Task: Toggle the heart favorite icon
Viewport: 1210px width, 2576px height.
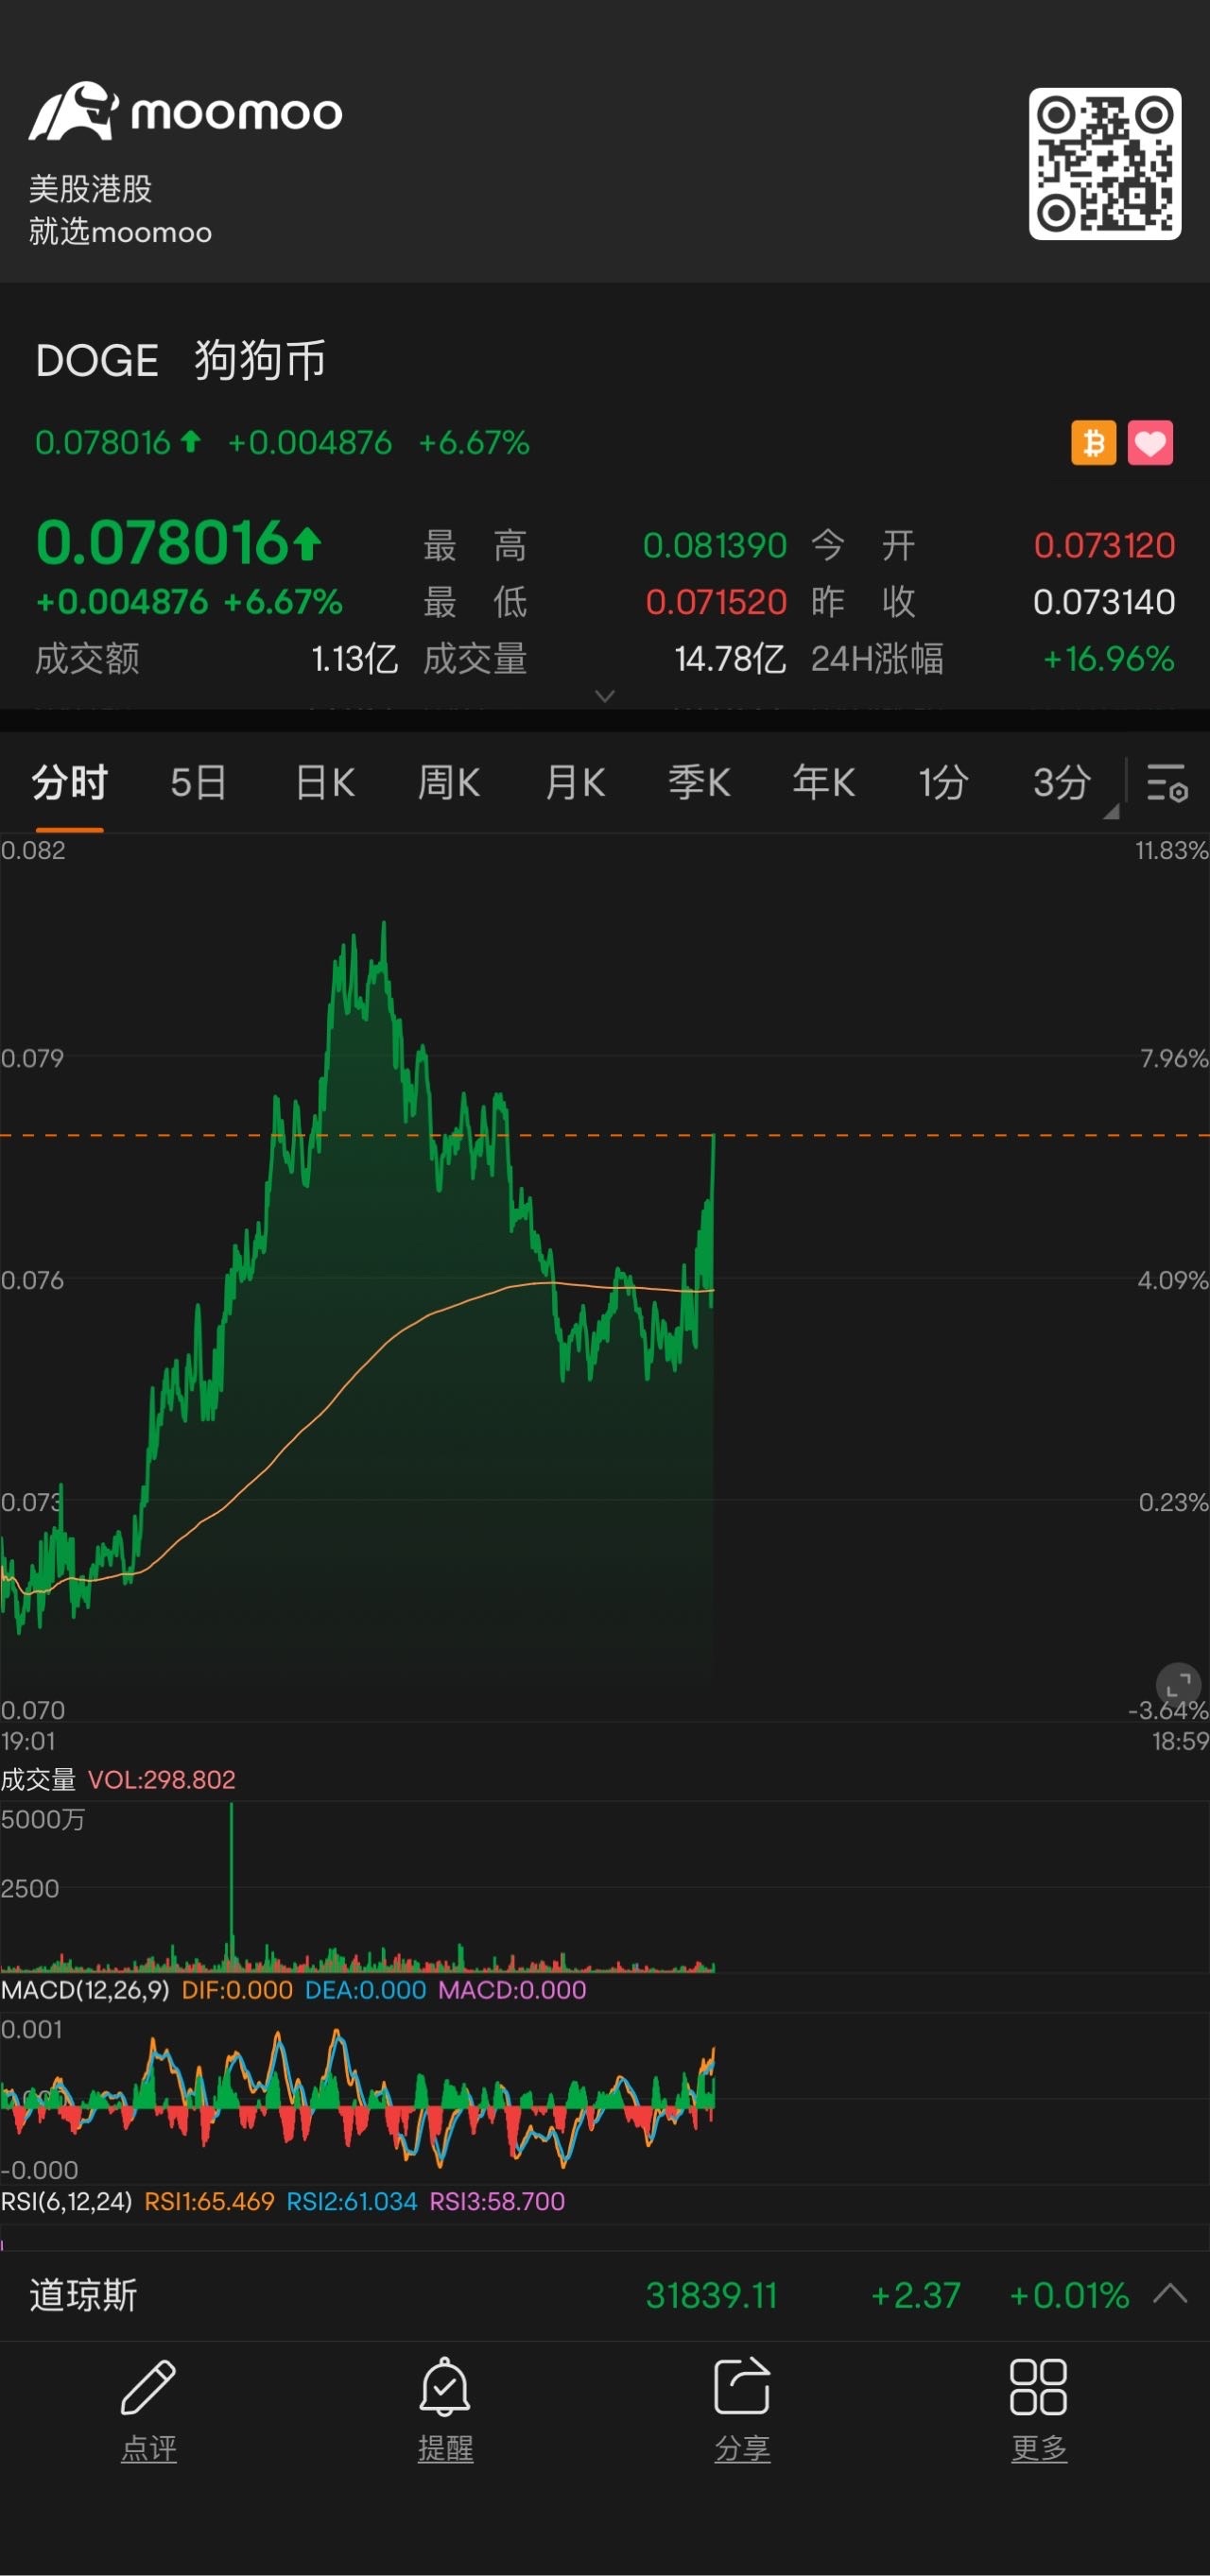Action: coord(1150,442)
